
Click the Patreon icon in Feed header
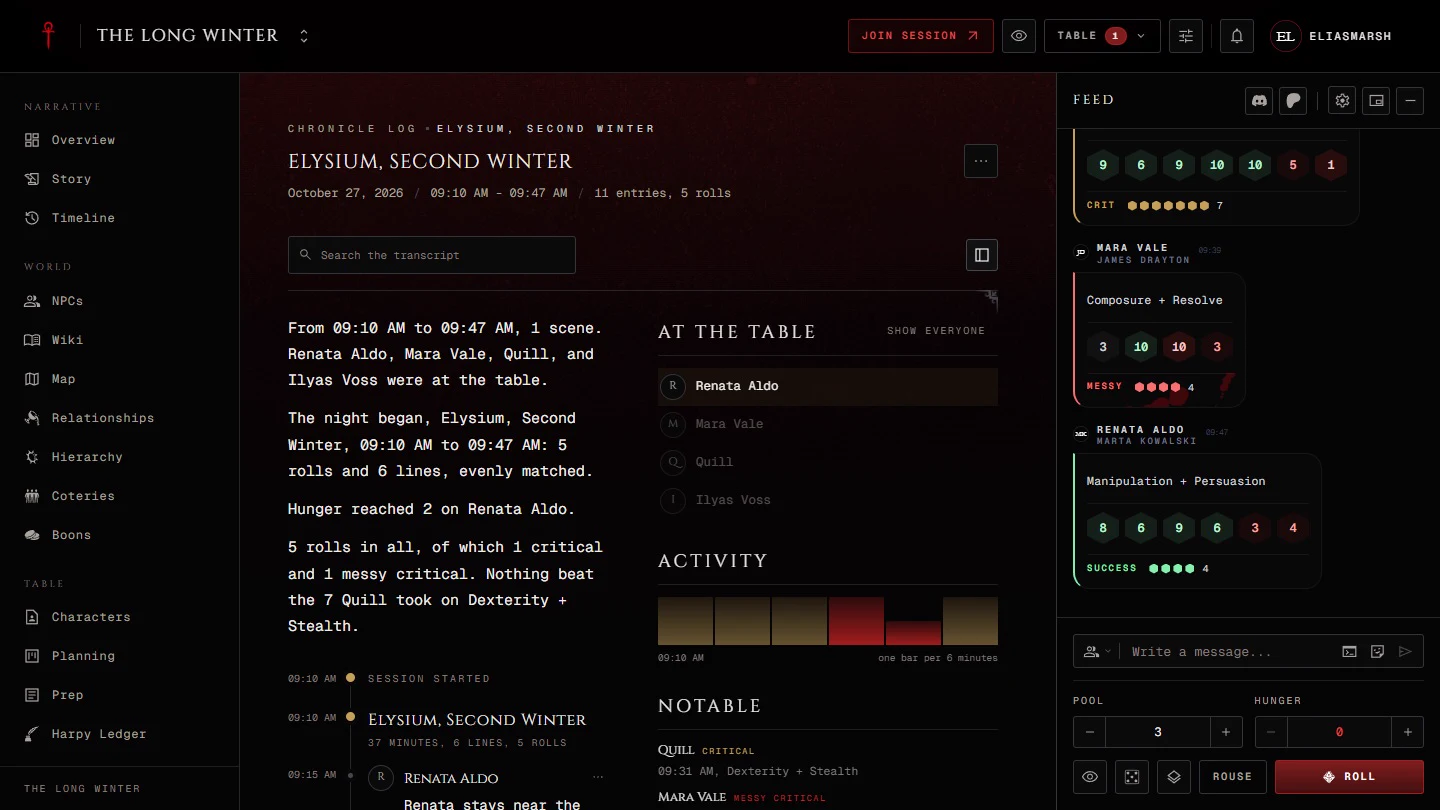1293,100
